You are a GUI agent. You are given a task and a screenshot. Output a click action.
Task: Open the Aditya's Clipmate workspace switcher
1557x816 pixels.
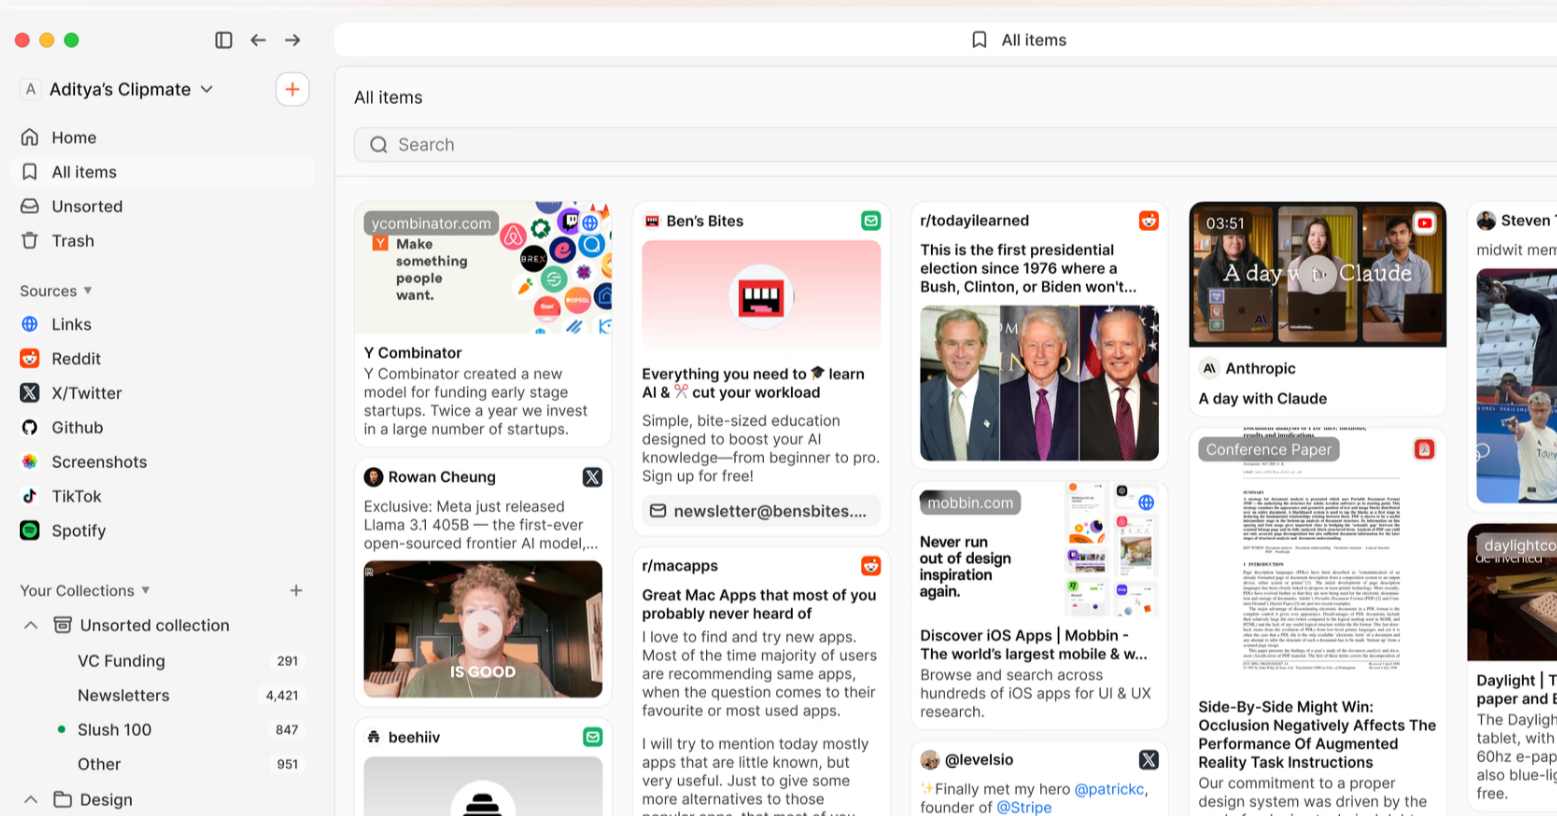119,89
